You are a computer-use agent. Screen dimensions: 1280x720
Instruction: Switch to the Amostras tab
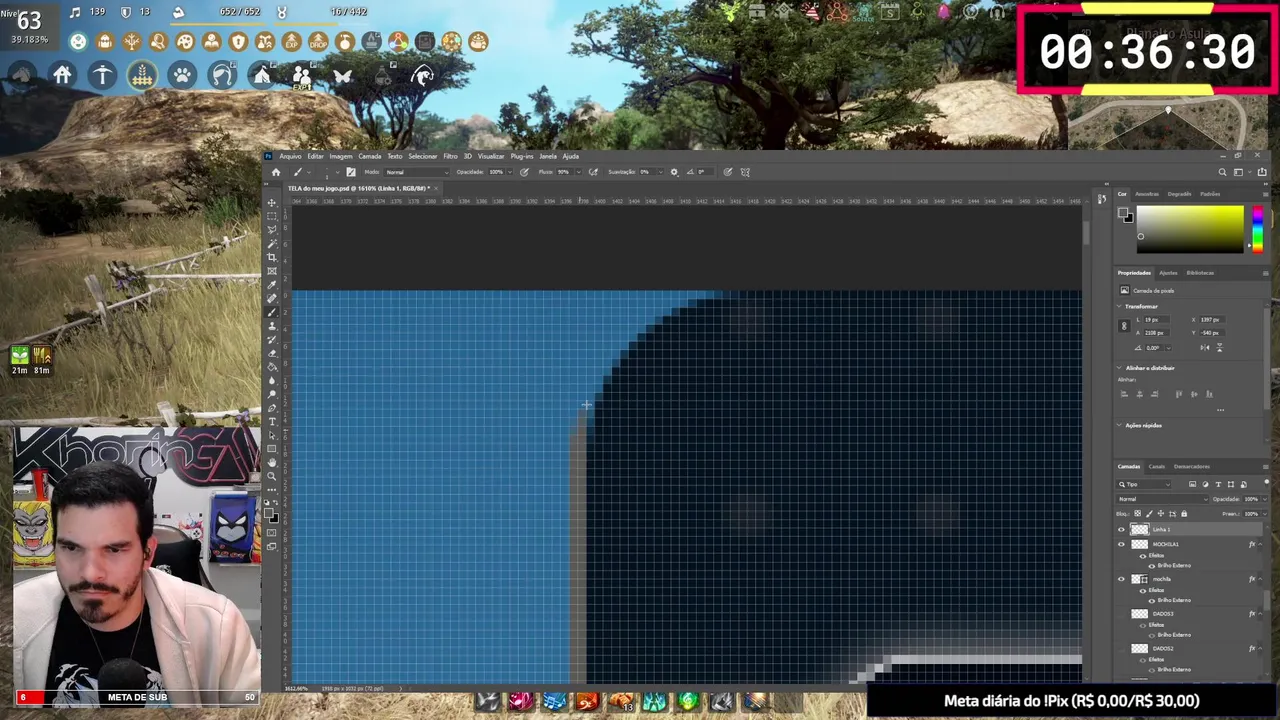pyautogui.click(x=1147, y=194)
